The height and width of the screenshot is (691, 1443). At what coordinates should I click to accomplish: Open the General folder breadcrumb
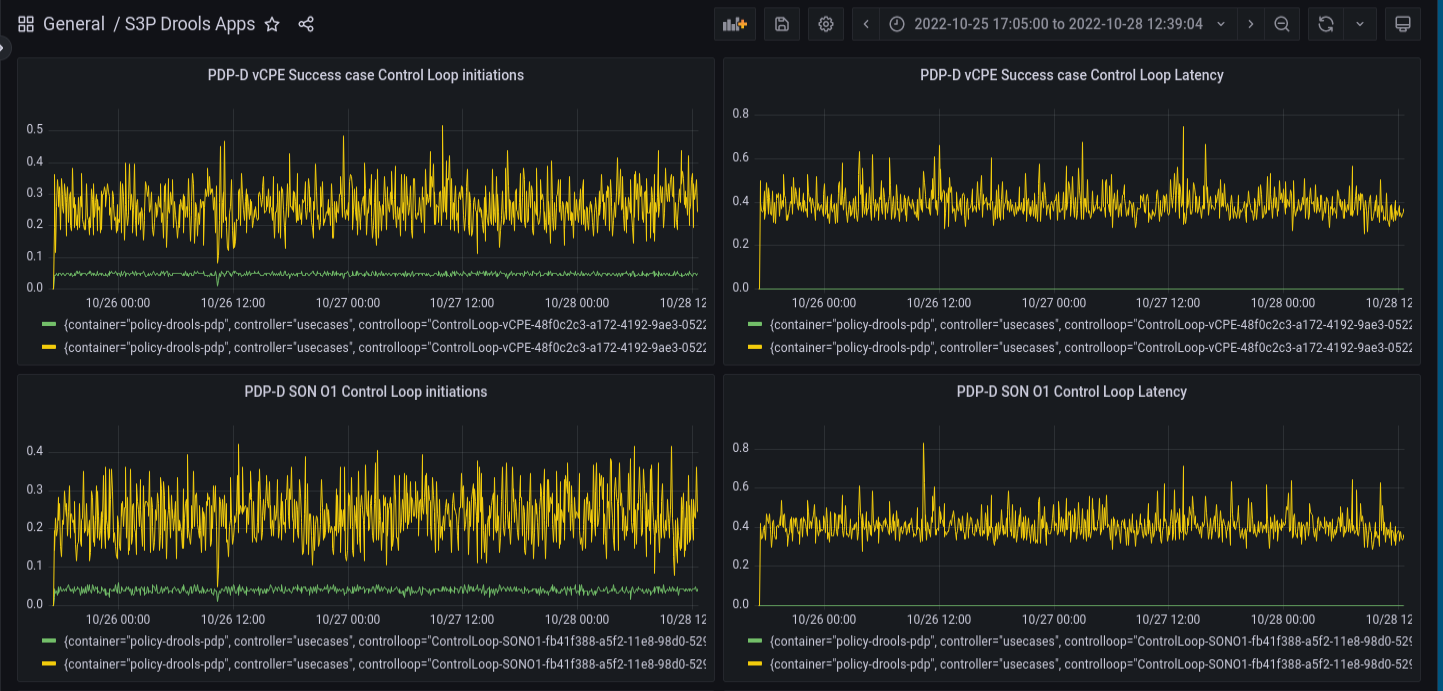[74, 24]
